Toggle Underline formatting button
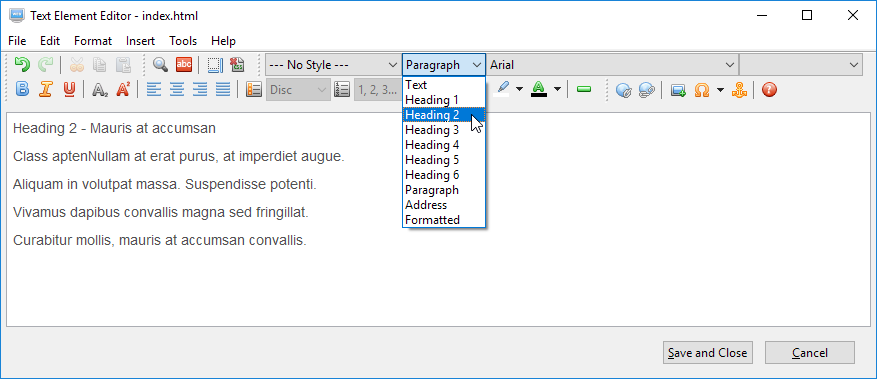The height and width of the screenshot is (379, 877). [69, 89]
